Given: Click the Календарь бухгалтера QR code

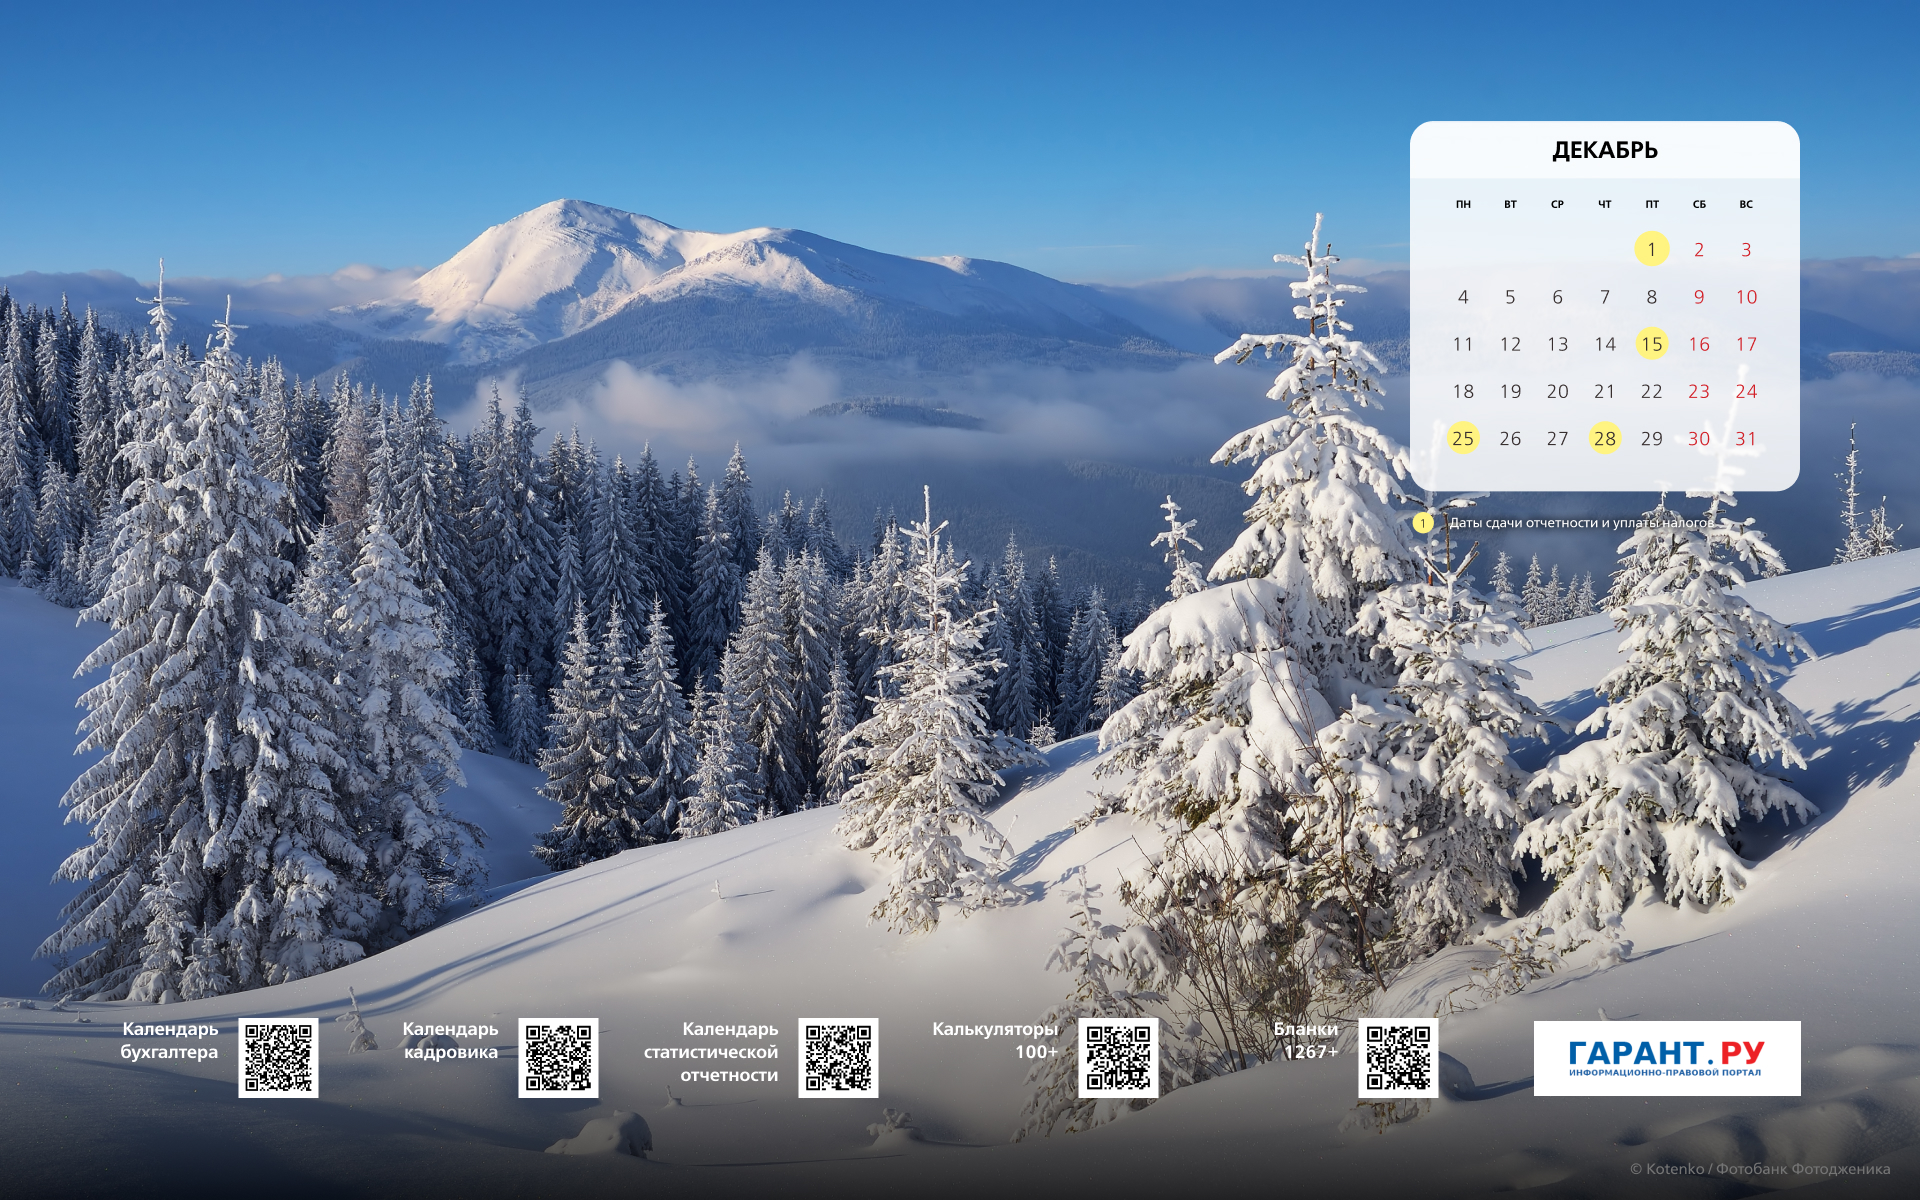Looking at the screenshot, I should click(x=278, y=1057).
